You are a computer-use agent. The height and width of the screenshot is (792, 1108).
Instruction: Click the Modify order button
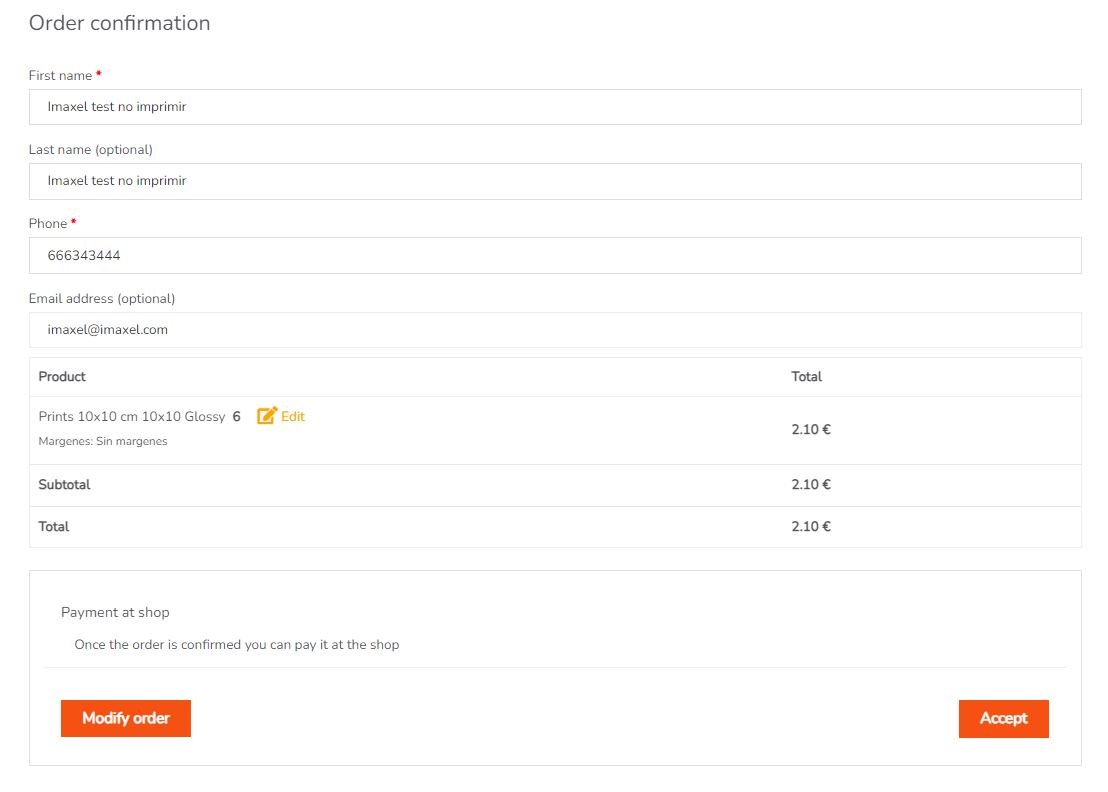point(126,718)
